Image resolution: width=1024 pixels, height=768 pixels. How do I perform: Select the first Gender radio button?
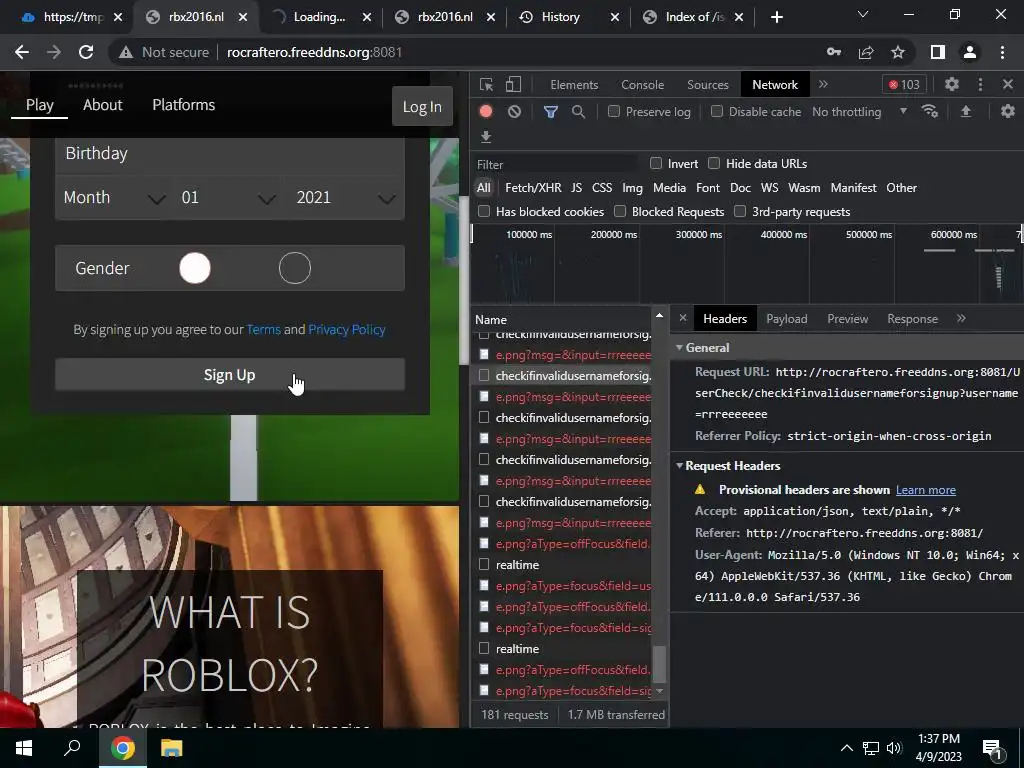click(195, 268)
